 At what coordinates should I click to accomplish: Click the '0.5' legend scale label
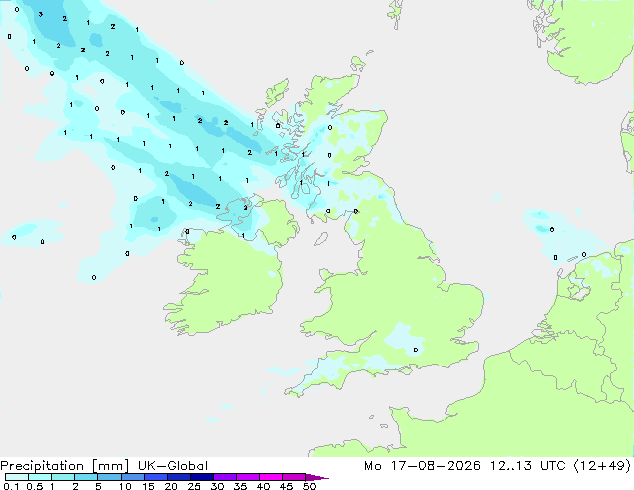pos(35,486)
